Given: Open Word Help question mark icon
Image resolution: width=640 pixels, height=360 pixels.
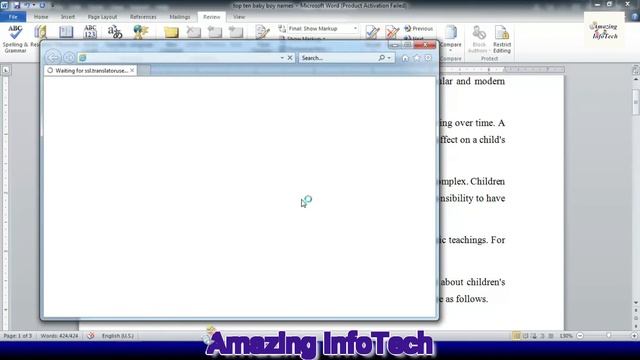Looking at the screenshot, I should 635,17.
